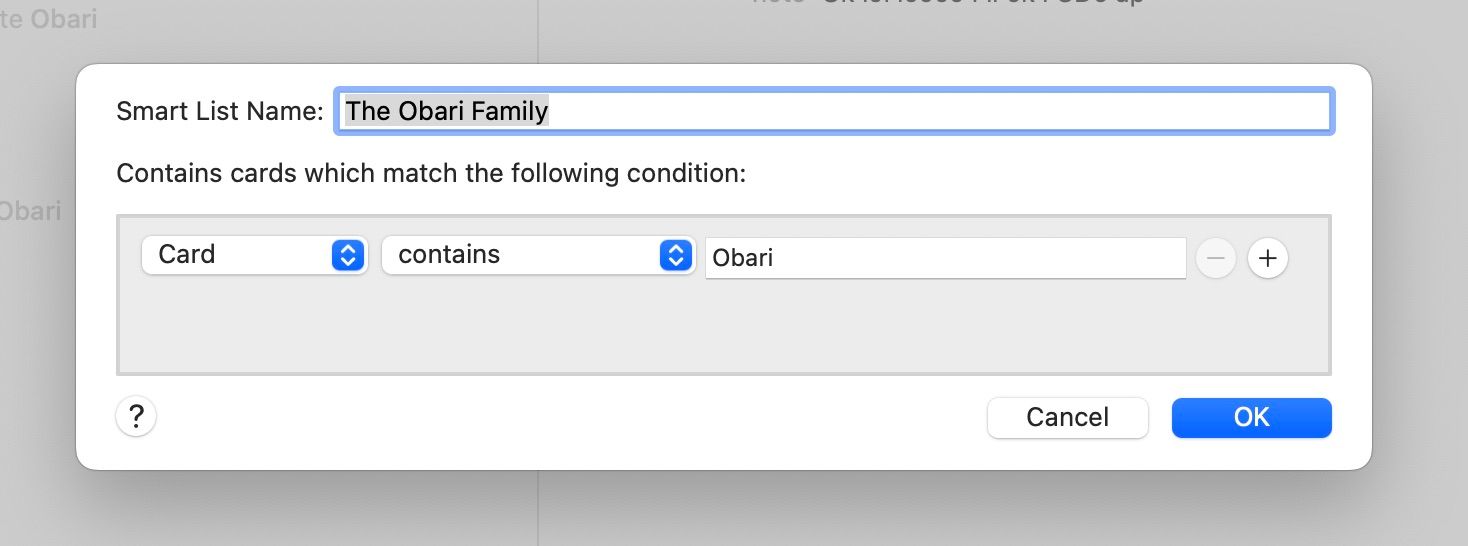Screen dimensions: 1468x546
Task: Confirm the smart list with OK
Action: click(x=1251, y=417)
